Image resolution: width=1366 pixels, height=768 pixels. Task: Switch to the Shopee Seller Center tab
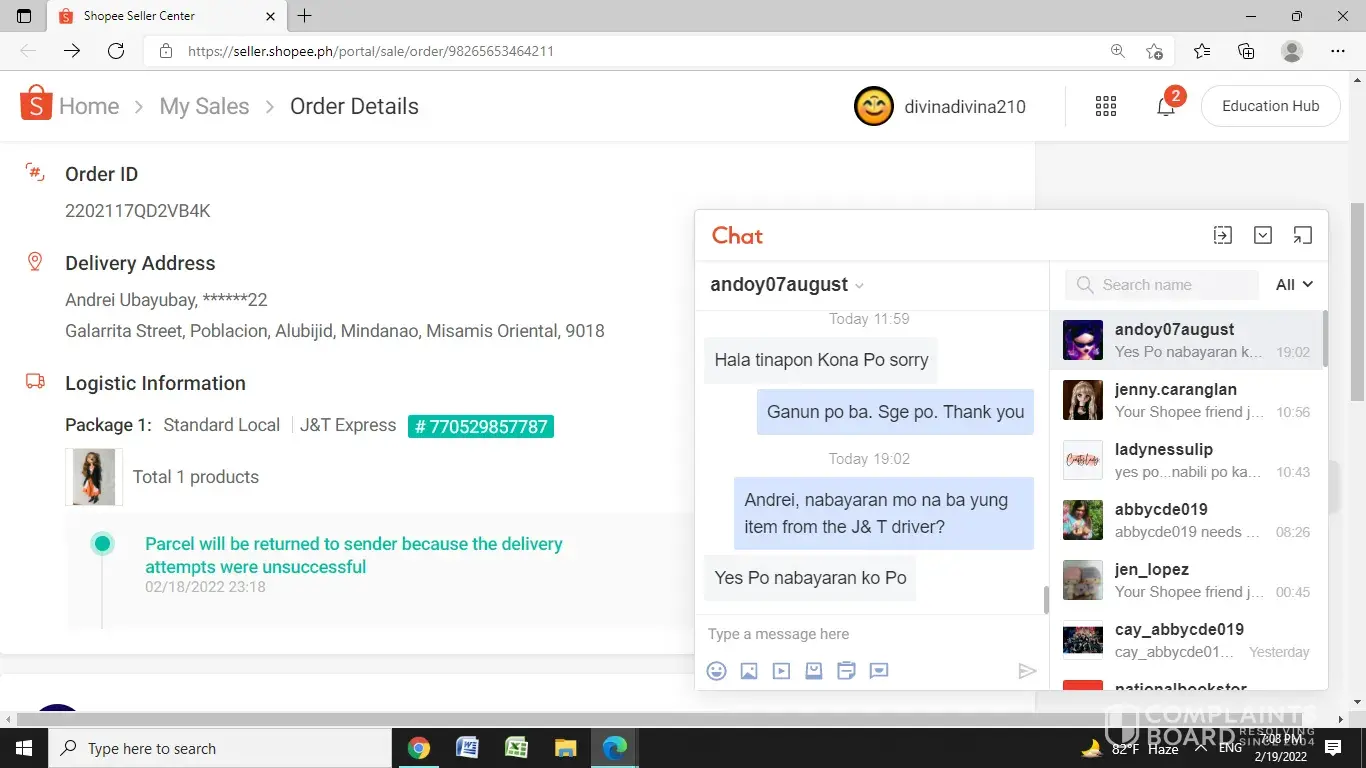point(167,16)
